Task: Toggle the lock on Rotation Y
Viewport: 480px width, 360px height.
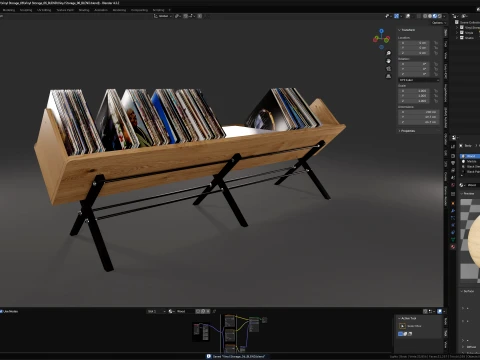Action: [x=436, y=69]
